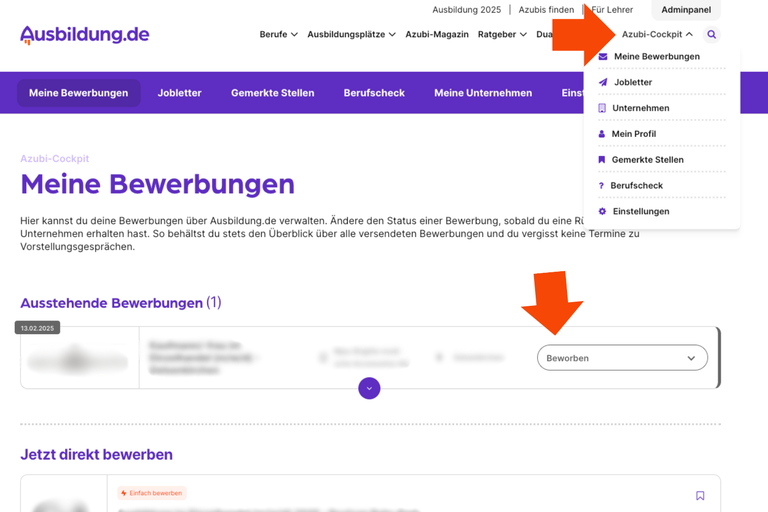
Task: Select Meine Bewerbungen in dropdown menu
Action: 657,56
